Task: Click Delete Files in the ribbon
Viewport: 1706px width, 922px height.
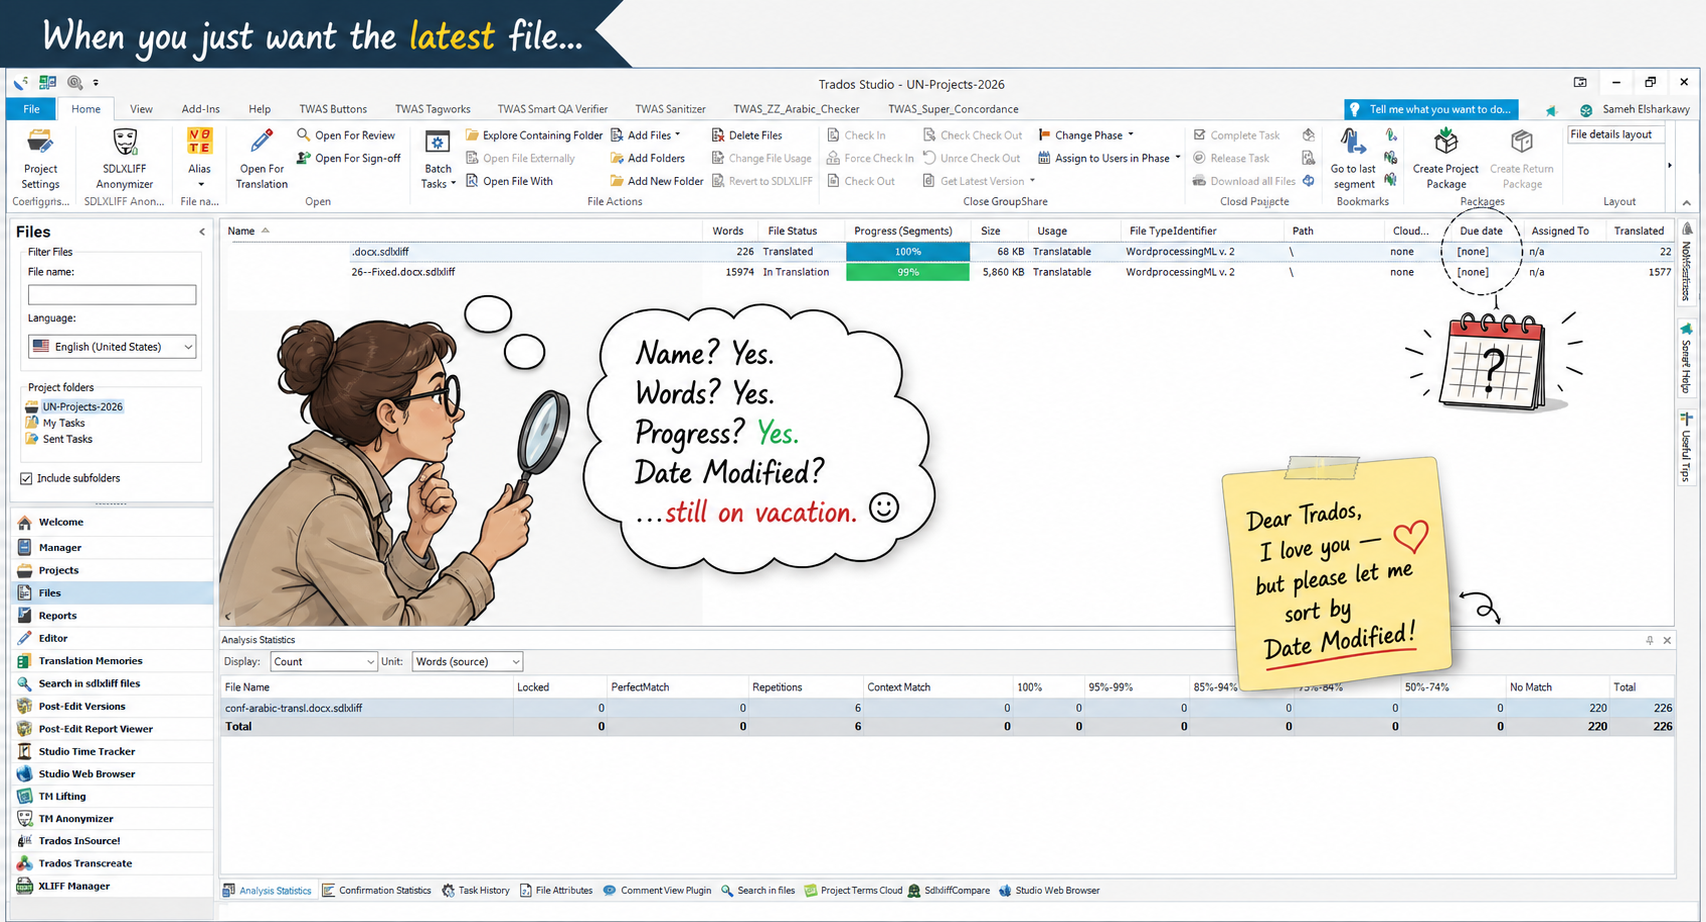Action: (x=747, y=135)
